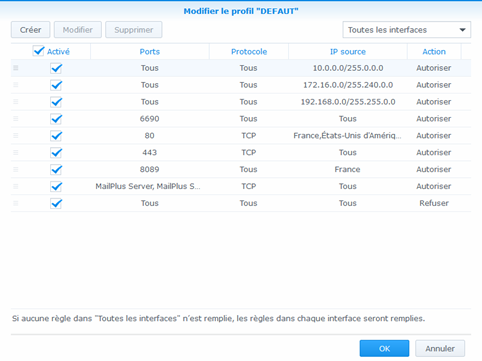Cancel using the Annuler button
This screenshot has height=361, width=482.
[x=440, y=348]
